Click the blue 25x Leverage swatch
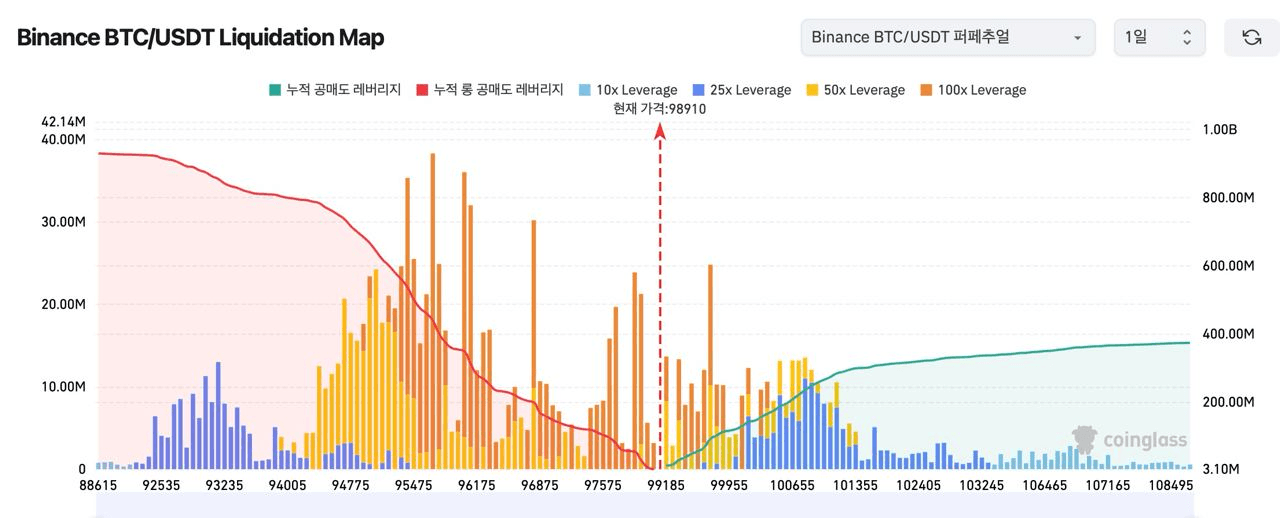 (699, 90)
